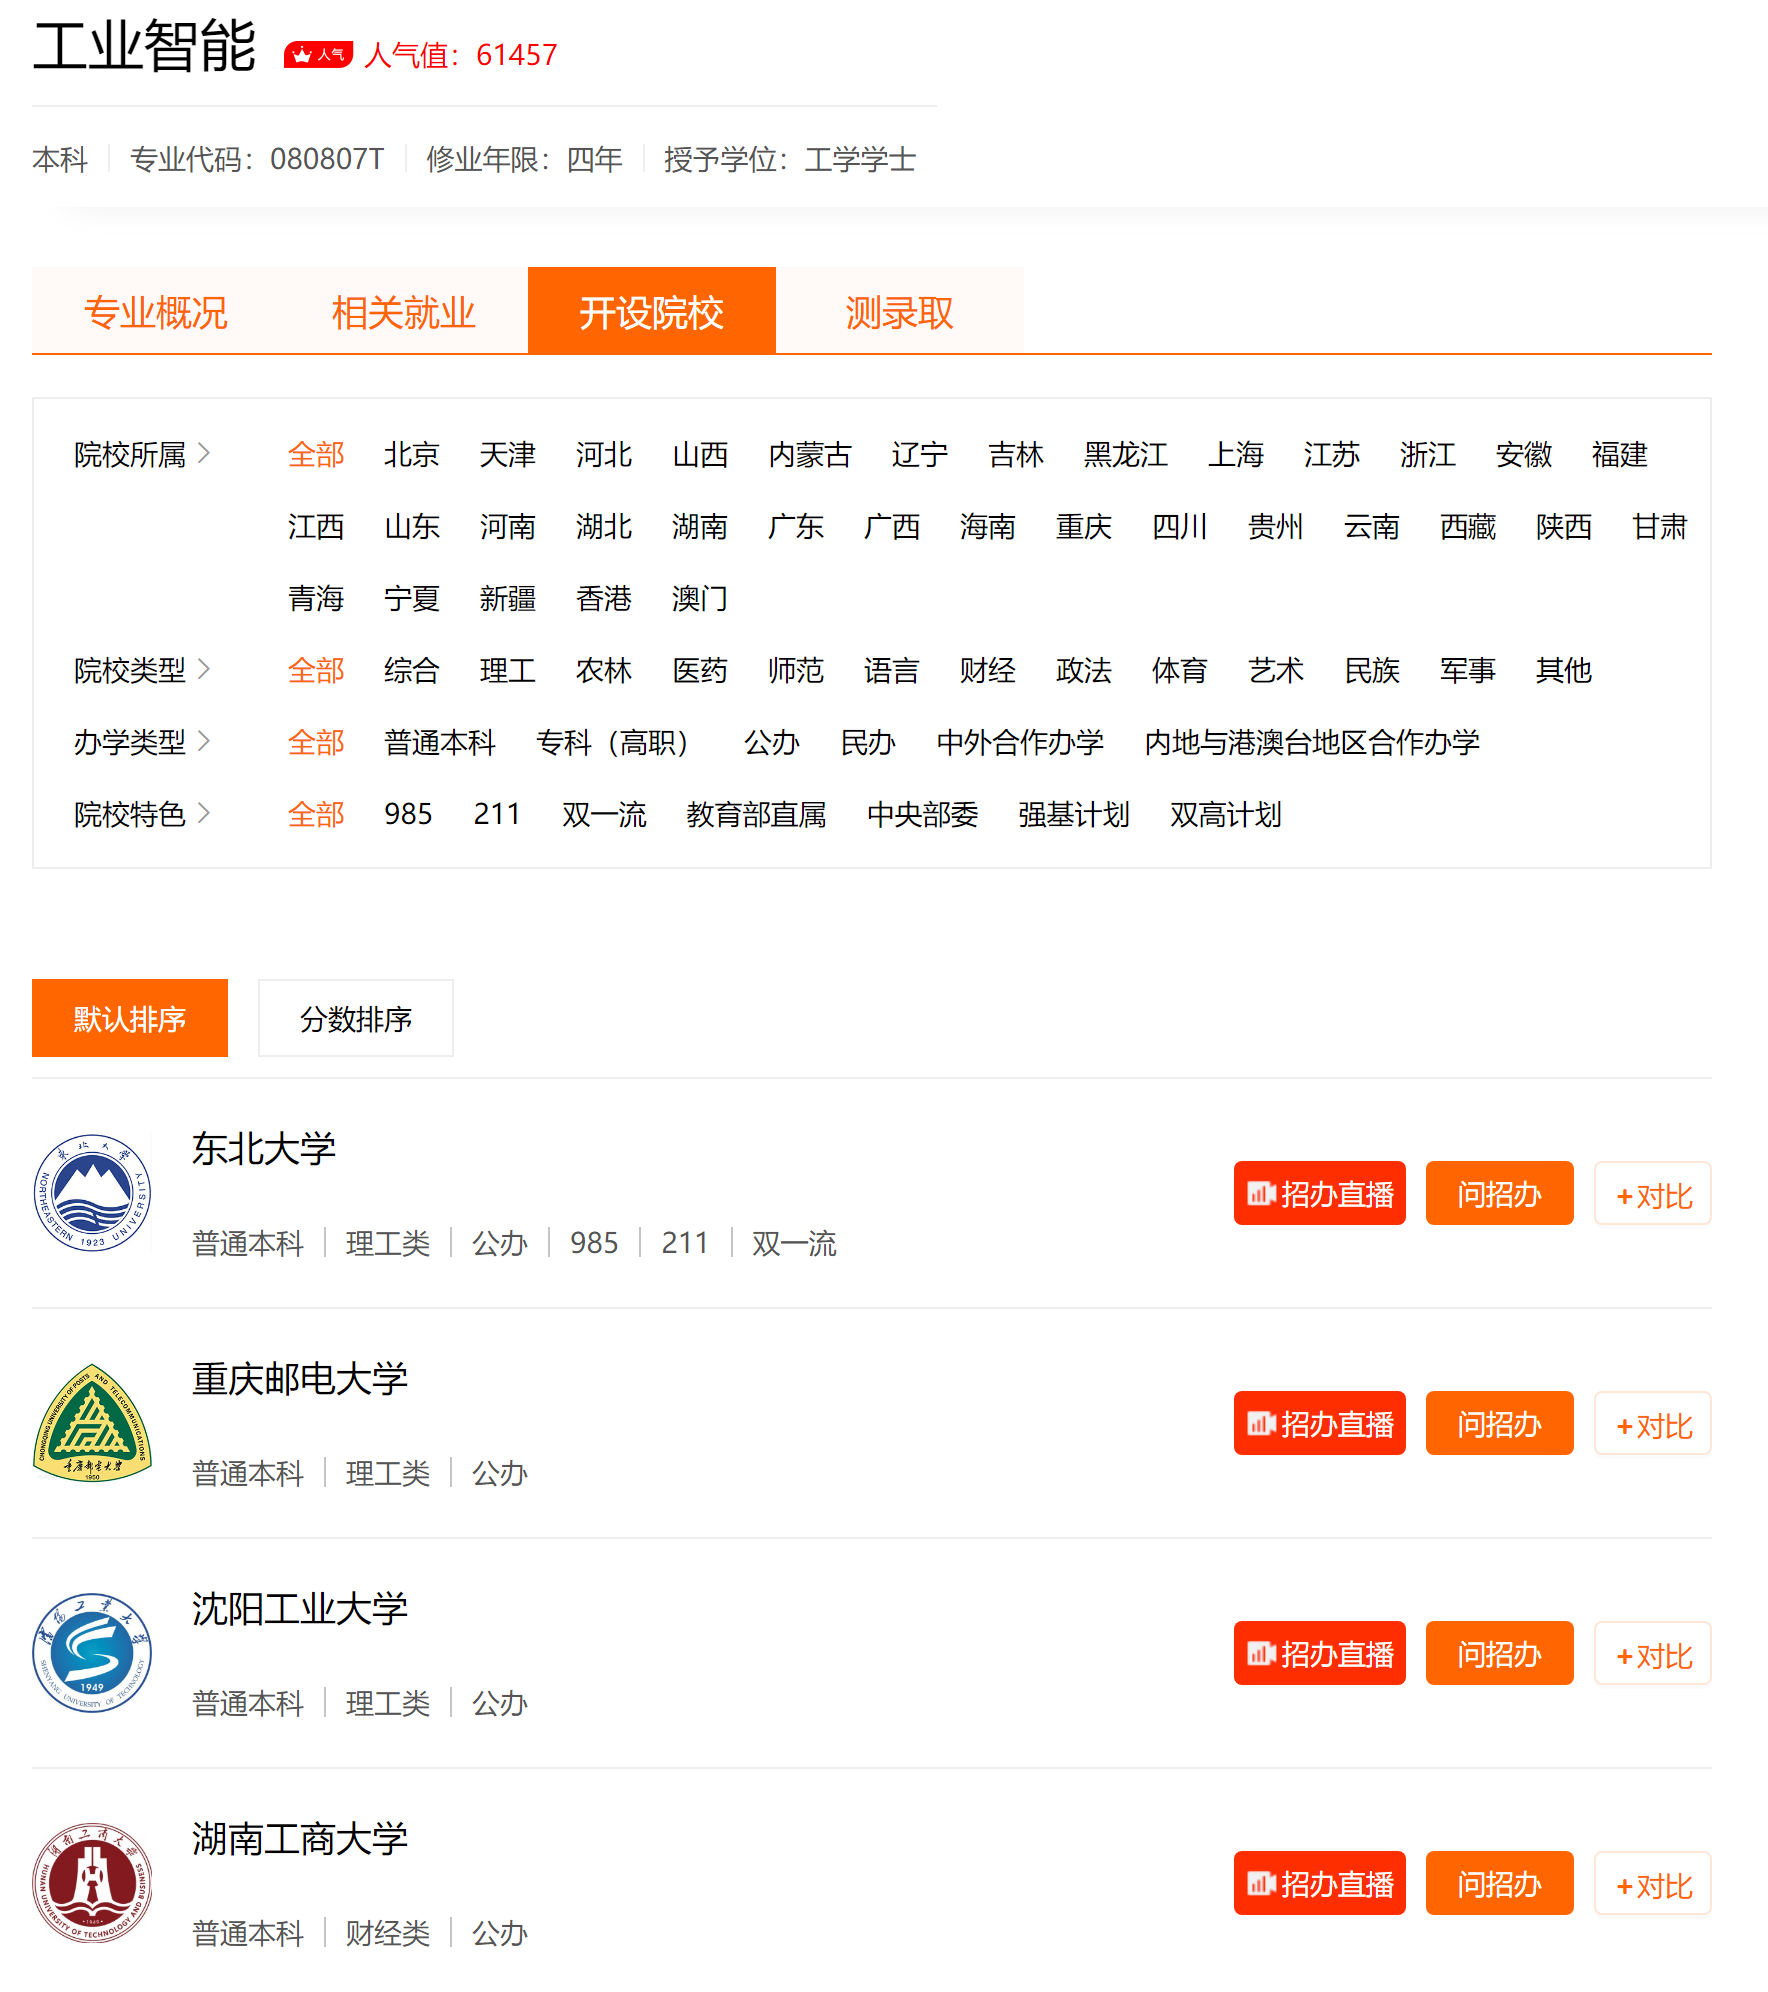Image resolution: width=1768 pixels, height=1992 pixels.
Task: Ask 问招办 for 湖南工商大学
Action: (x=1500, y=1883)
